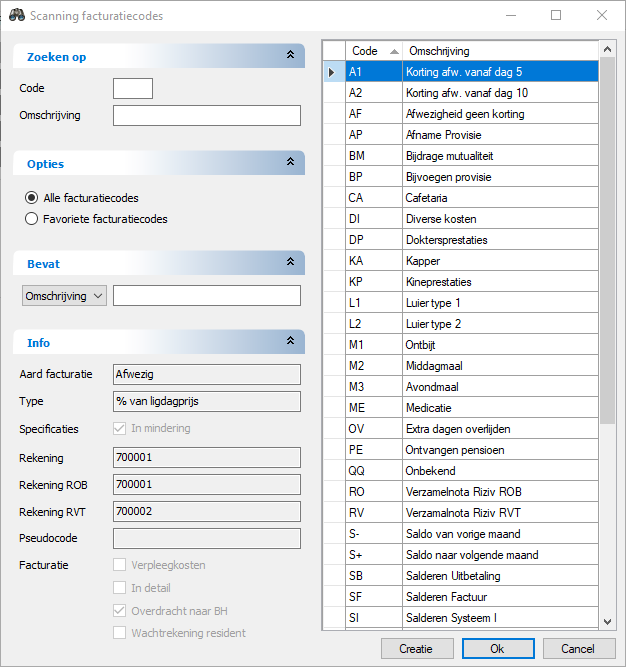626x667 pixels.
Task: Sort by the Omschrijving column header
Action: pyautogui.click(x=498, y=51)
